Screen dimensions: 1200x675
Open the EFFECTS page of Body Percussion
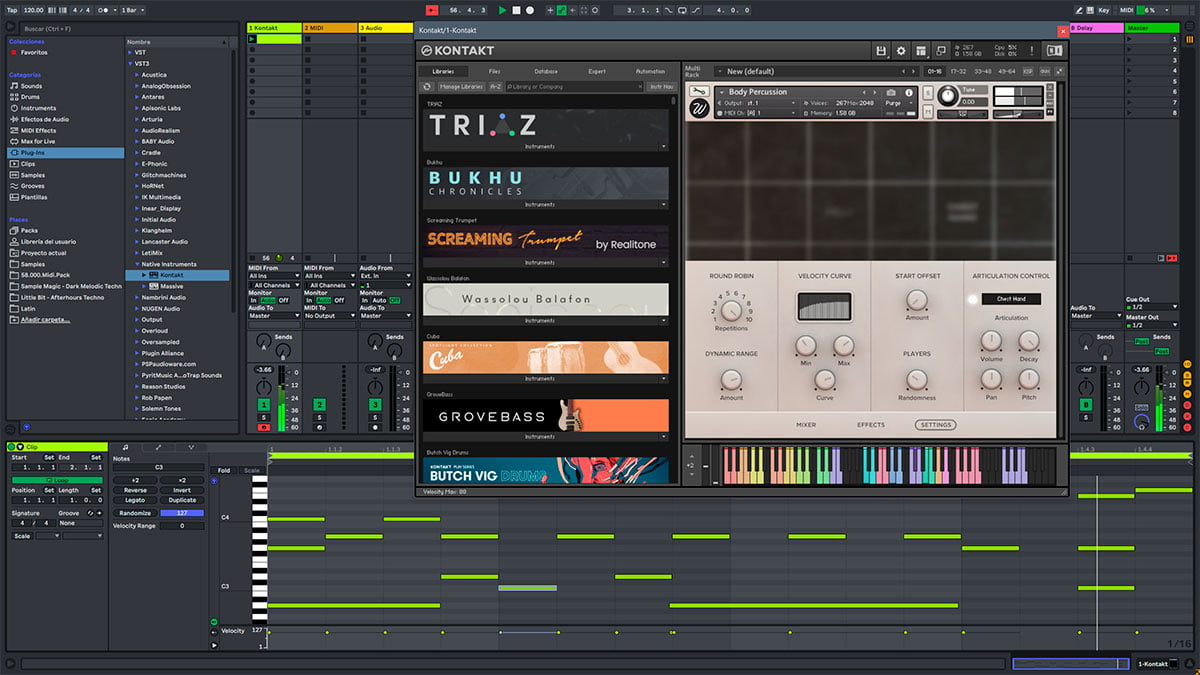point(871,425)
